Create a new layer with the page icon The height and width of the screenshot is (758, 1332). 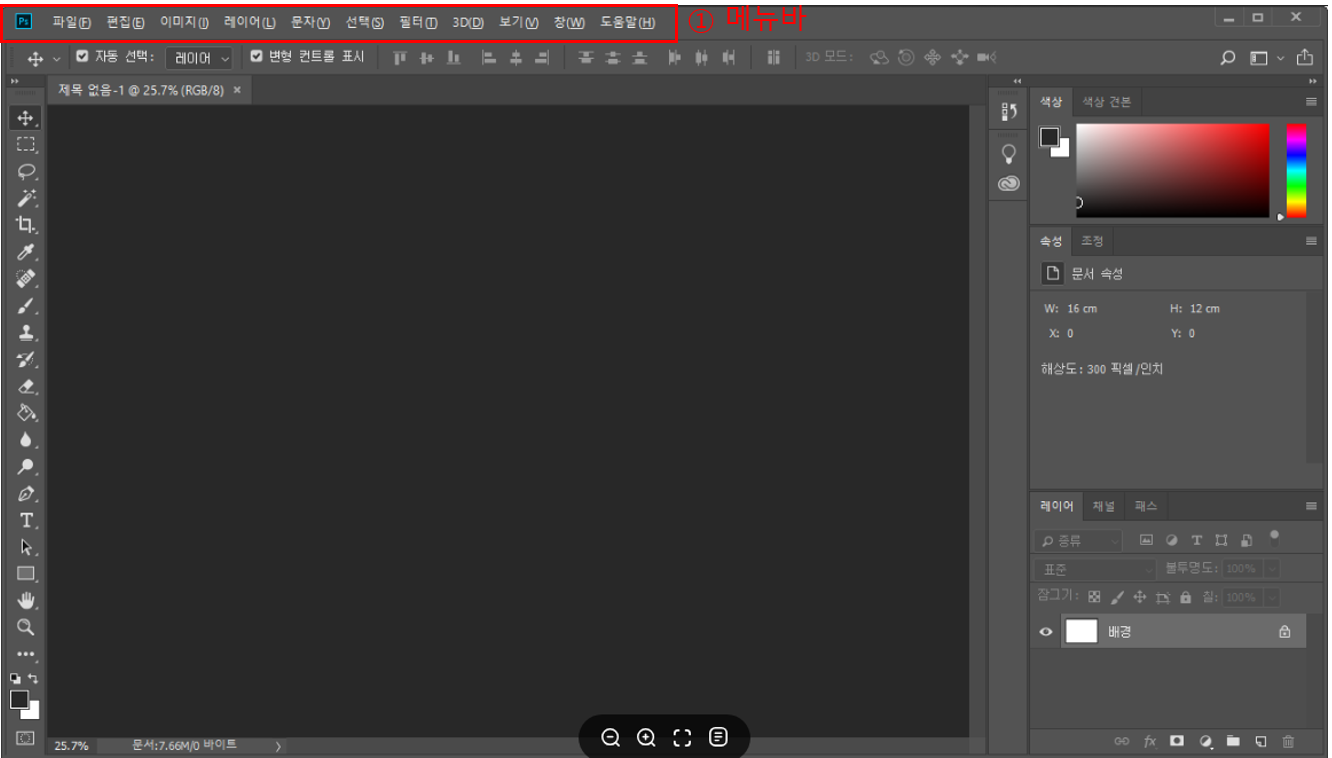pyautogui.click(x=1261, y=741)
